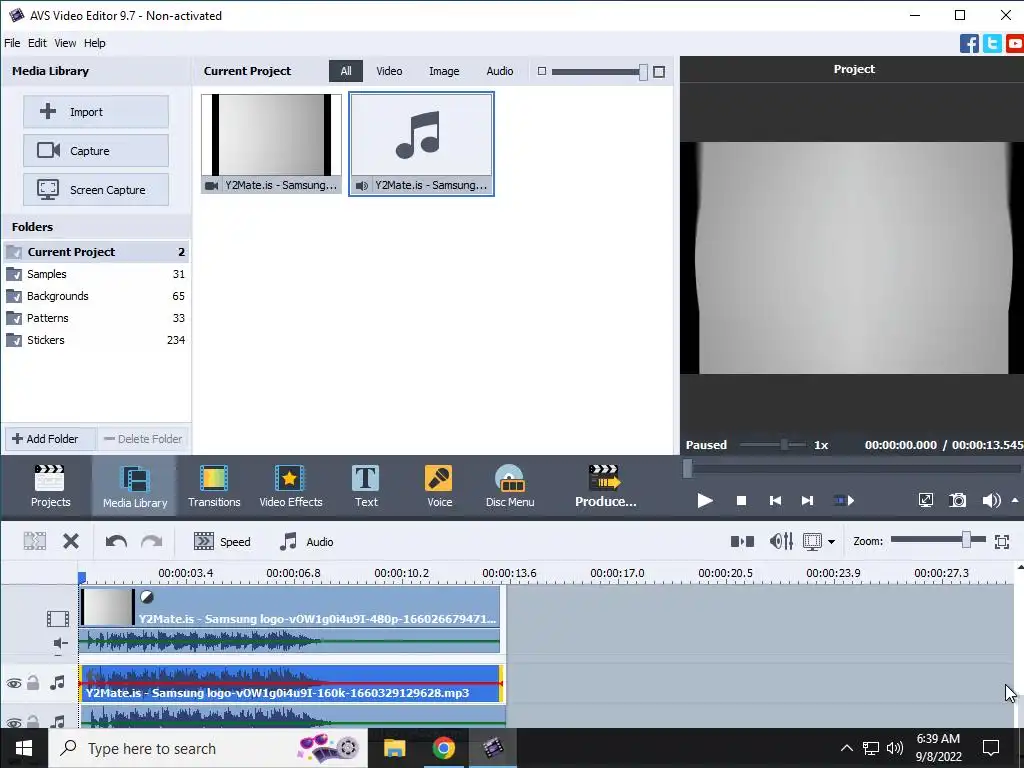
Task: Show All media types tab
Action: point(345,71)
